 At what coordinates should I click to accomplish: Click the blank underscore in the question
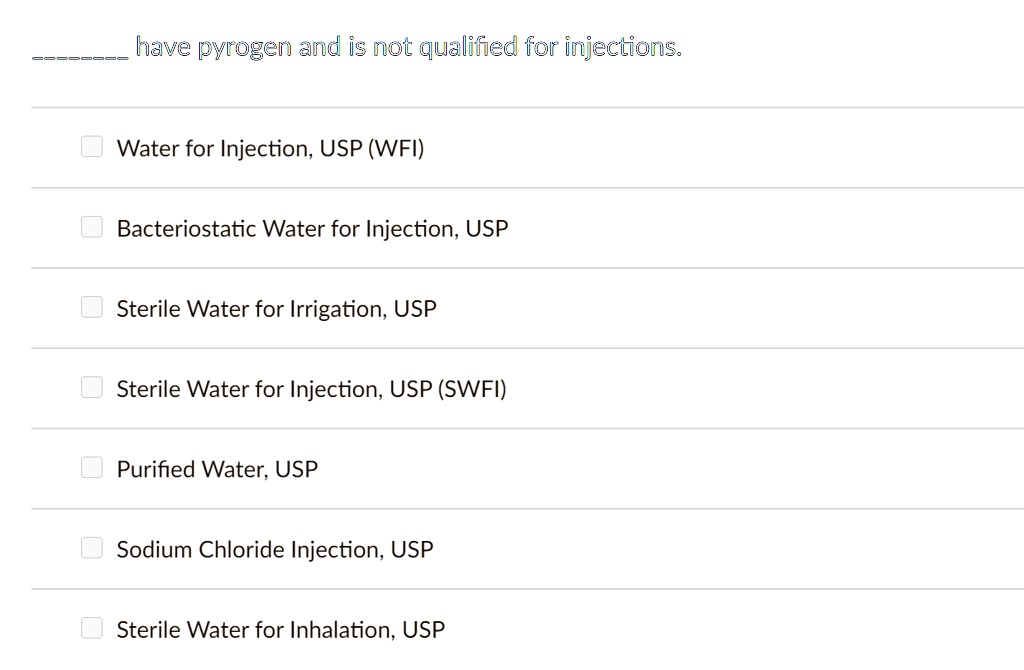pos(78,48)
